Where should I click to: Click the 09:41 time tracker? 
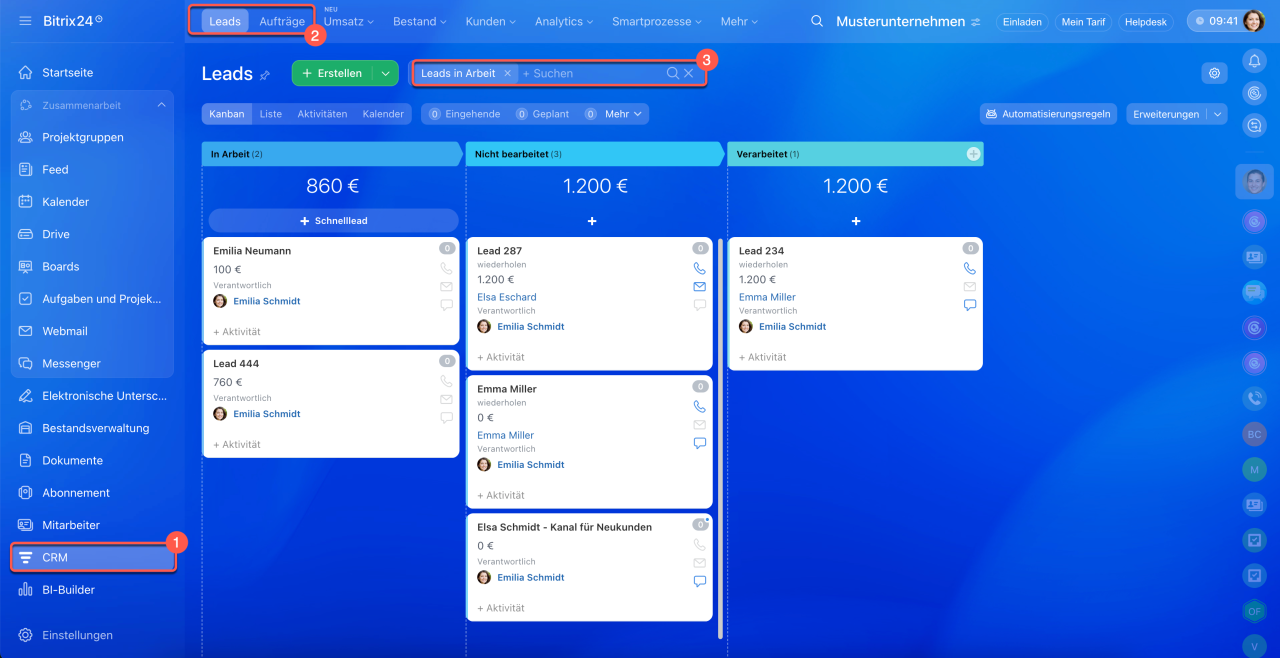point(1215,21)
